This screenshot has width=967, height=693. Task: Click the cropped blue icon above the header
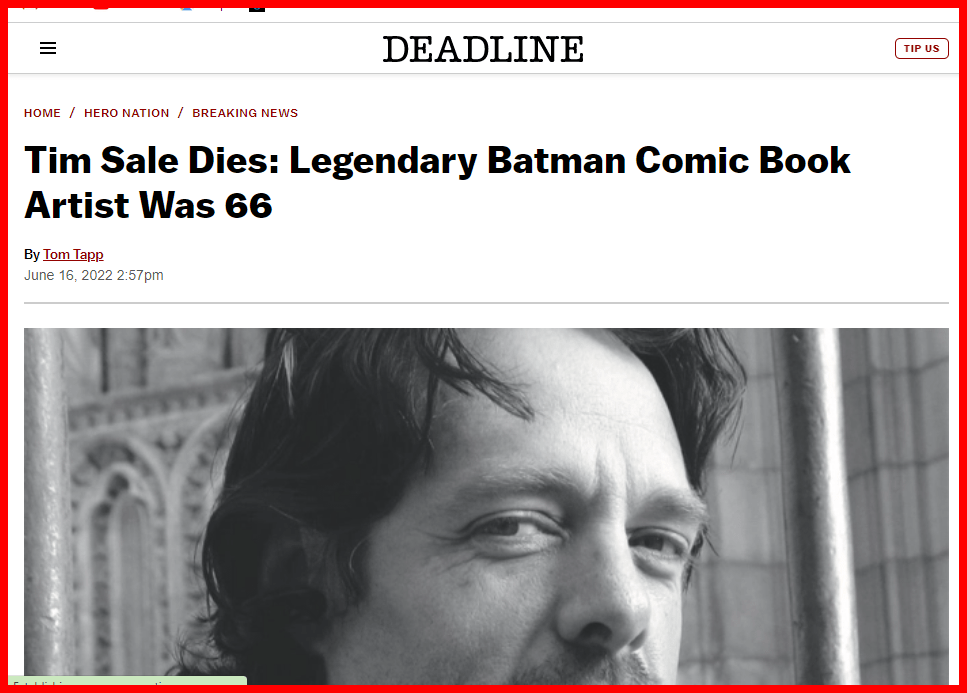187,6
